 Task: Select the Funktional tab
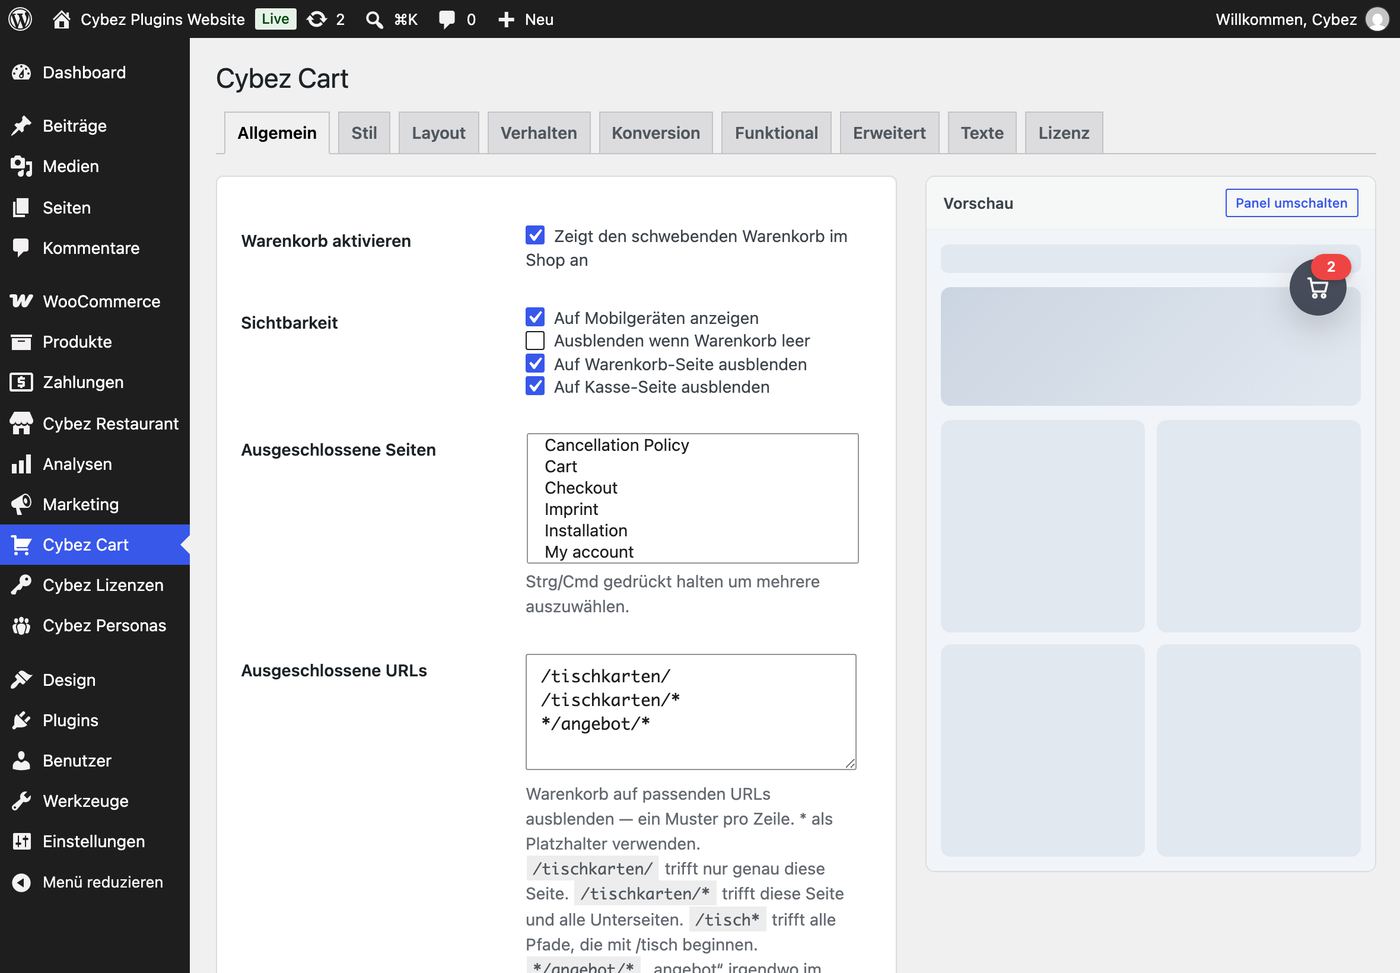click(x=776, y=133)
